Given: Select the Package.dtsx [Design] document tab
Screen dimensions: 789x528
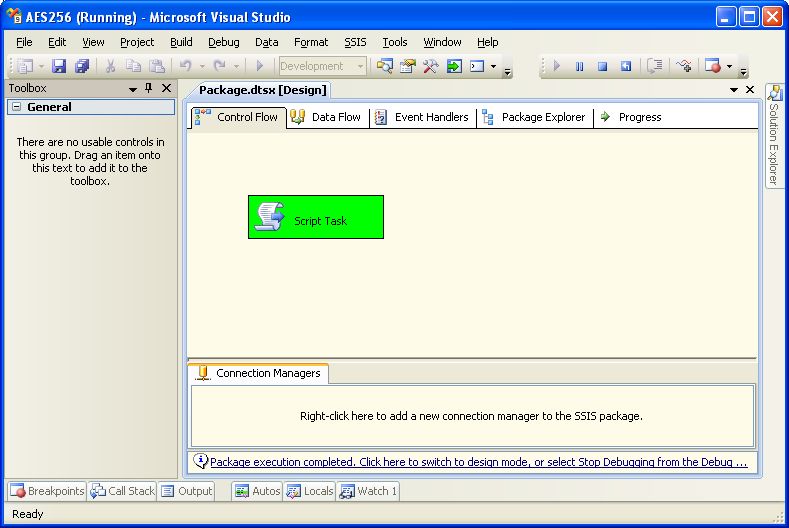Looking at the screenshot, I should [x=262, y=90].
